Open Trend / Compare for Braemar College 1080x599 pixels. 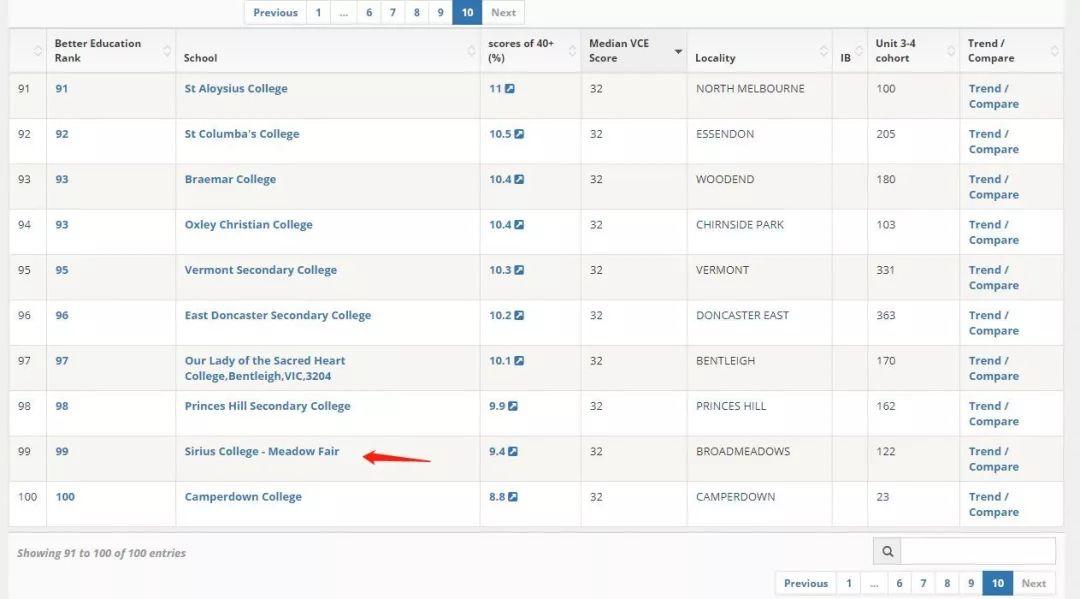tap(993, 187)
